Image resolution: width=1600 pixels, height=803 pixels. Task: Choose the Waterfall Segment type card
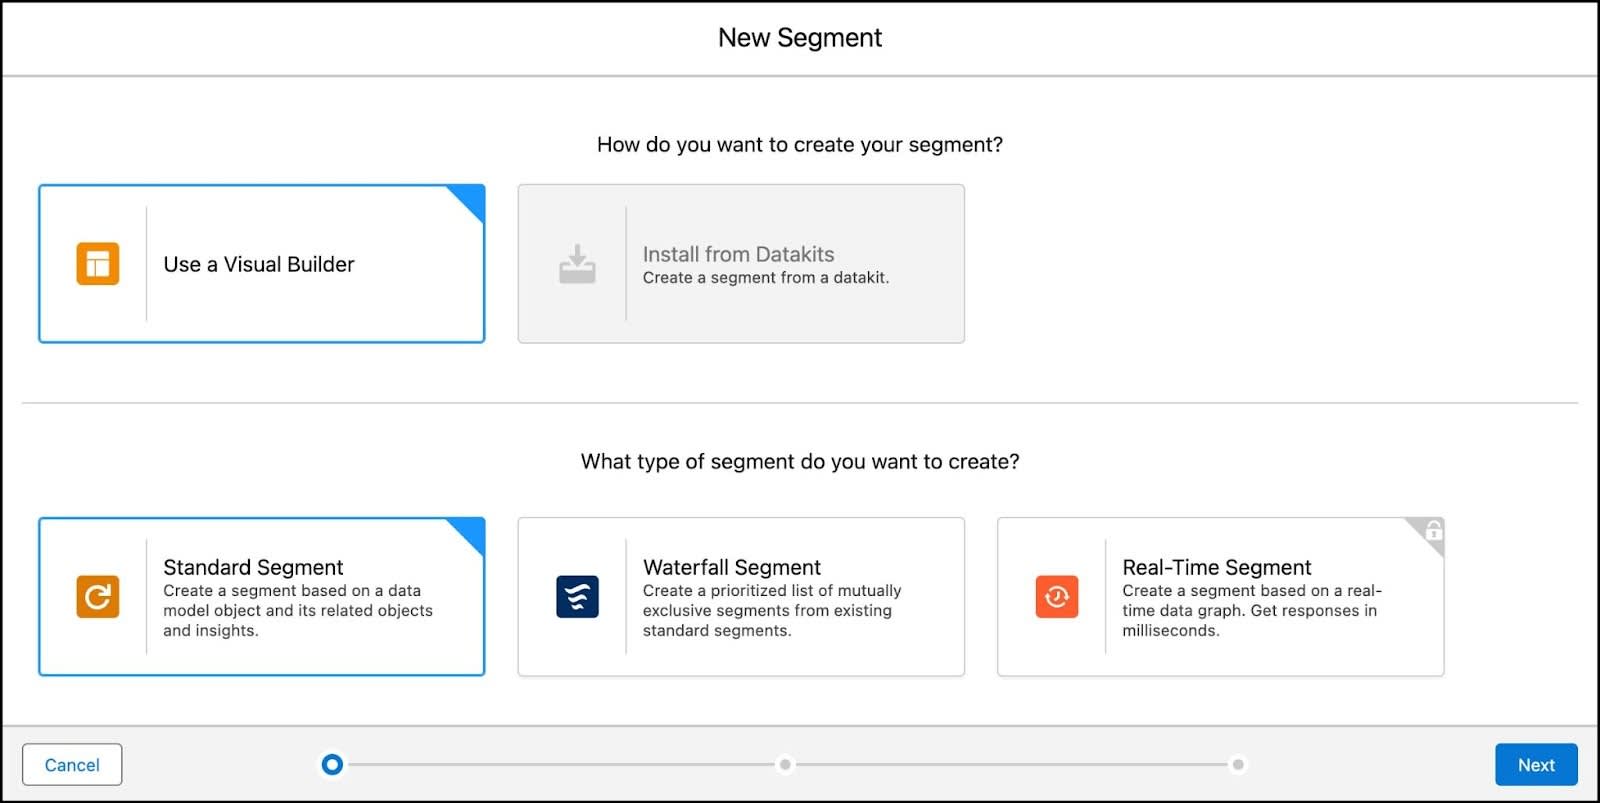click(741, 597)
